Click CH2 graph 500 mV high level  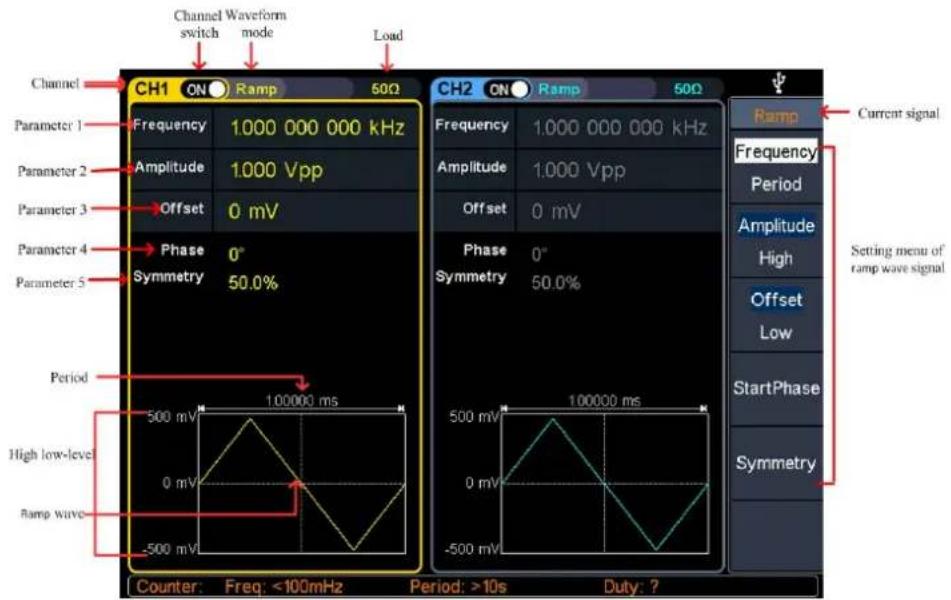474,417
